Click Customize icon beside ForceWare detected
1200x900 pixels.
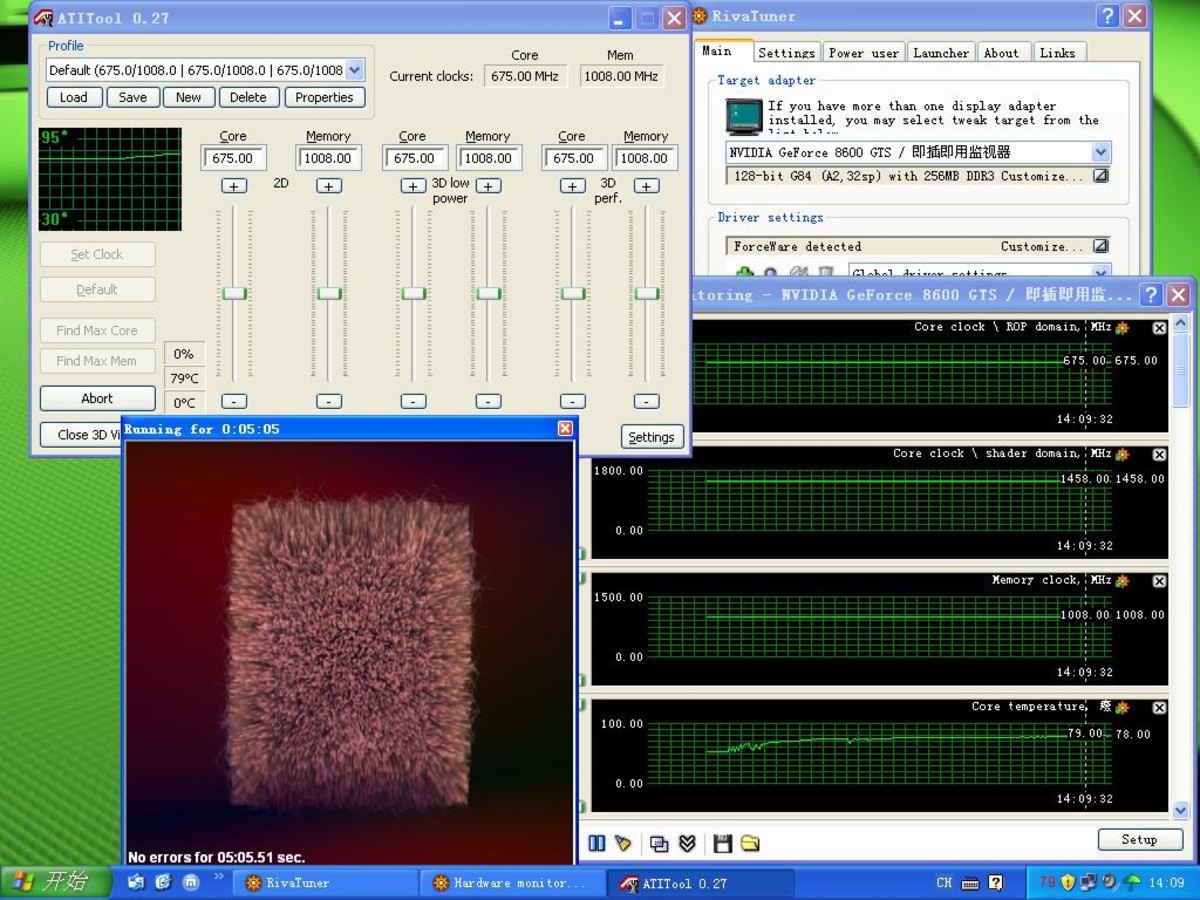(x=1100, y=246)
